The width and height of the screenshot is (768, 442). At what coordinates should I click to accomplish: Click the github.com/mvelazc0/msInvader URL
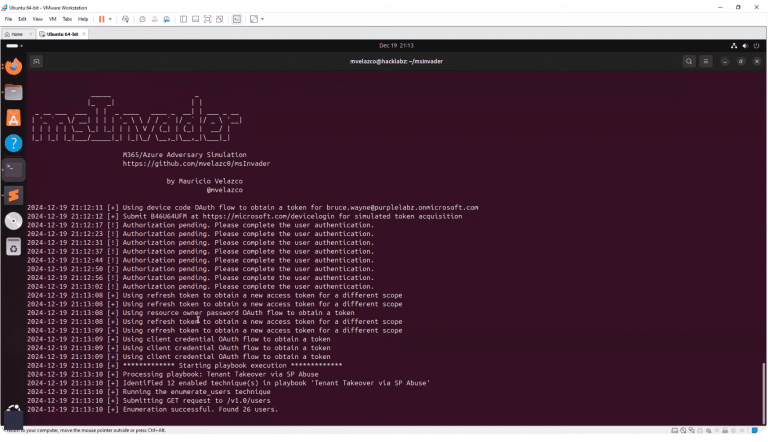(196, 164)
